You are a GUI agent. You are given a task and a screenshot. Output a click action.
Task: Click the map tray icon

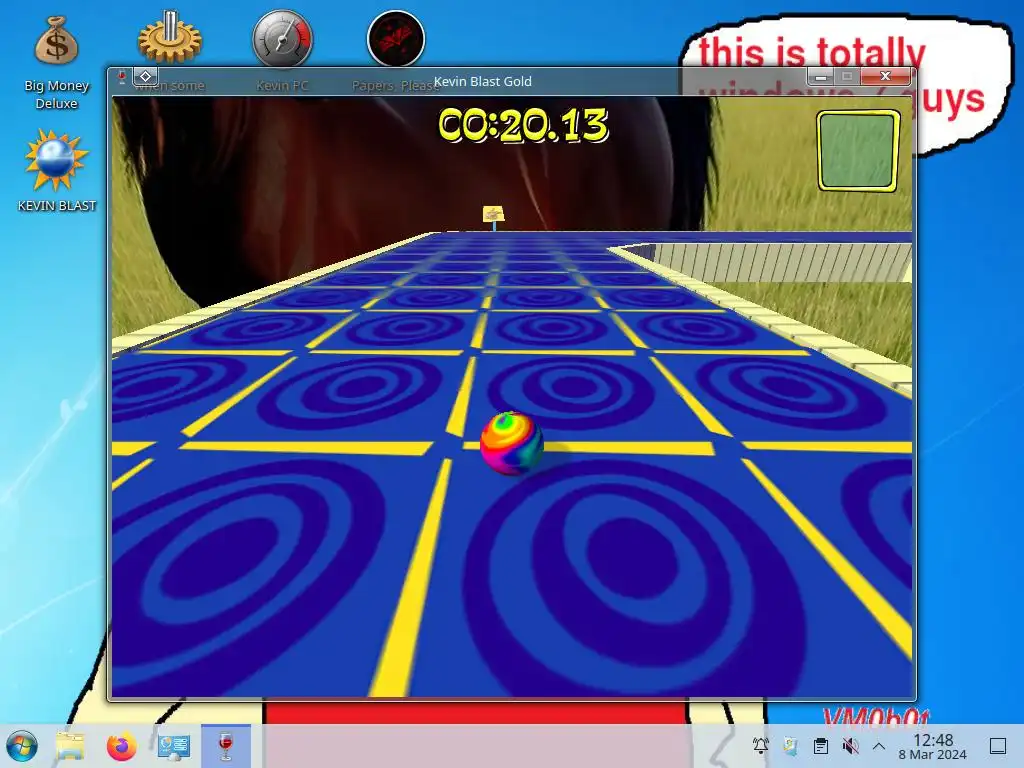click(x=790, y=746)
